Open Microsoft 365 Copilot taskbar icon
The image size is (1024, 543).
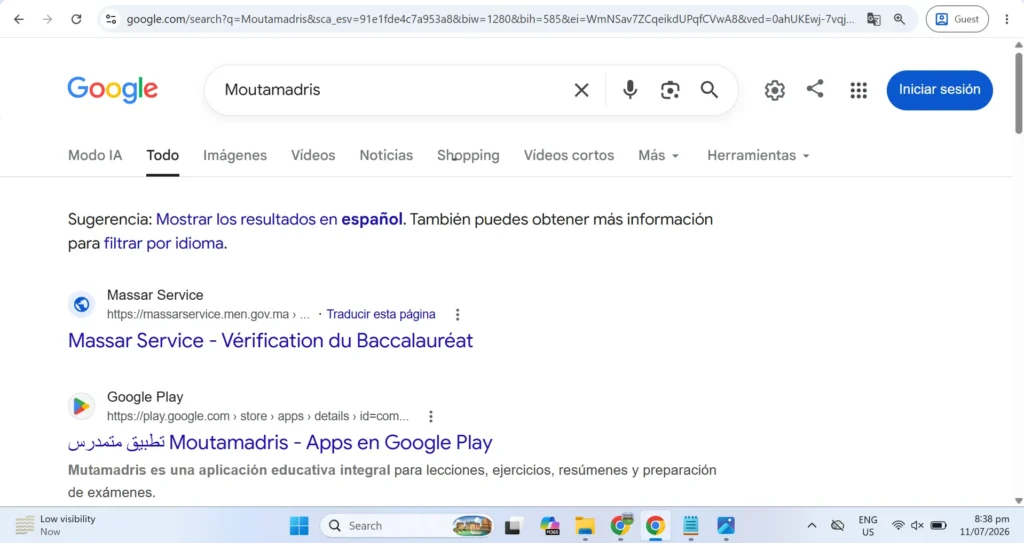click(549, 525)
